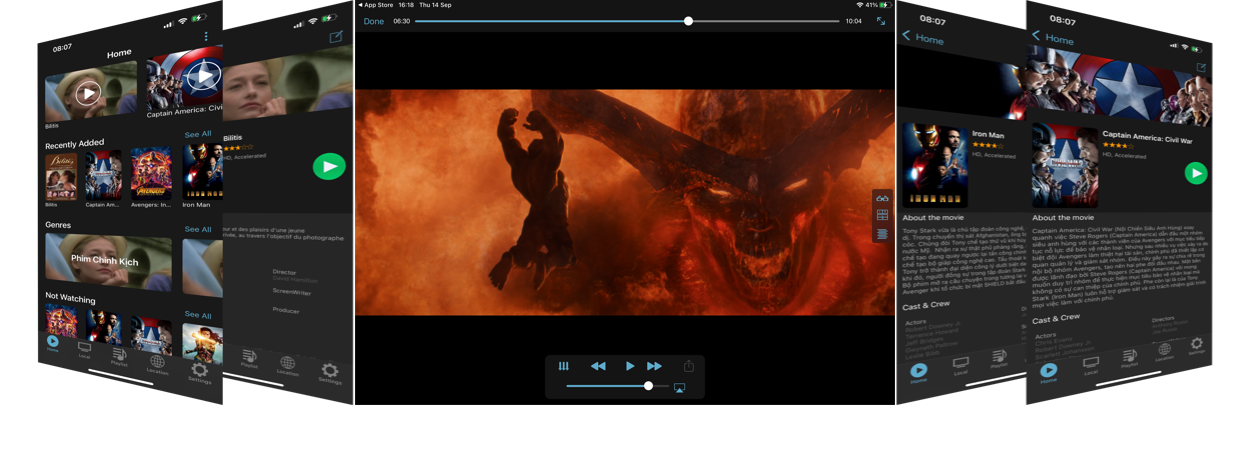Open the audio equalizer bars icon
1250x450 pixels.
(564, 366)
